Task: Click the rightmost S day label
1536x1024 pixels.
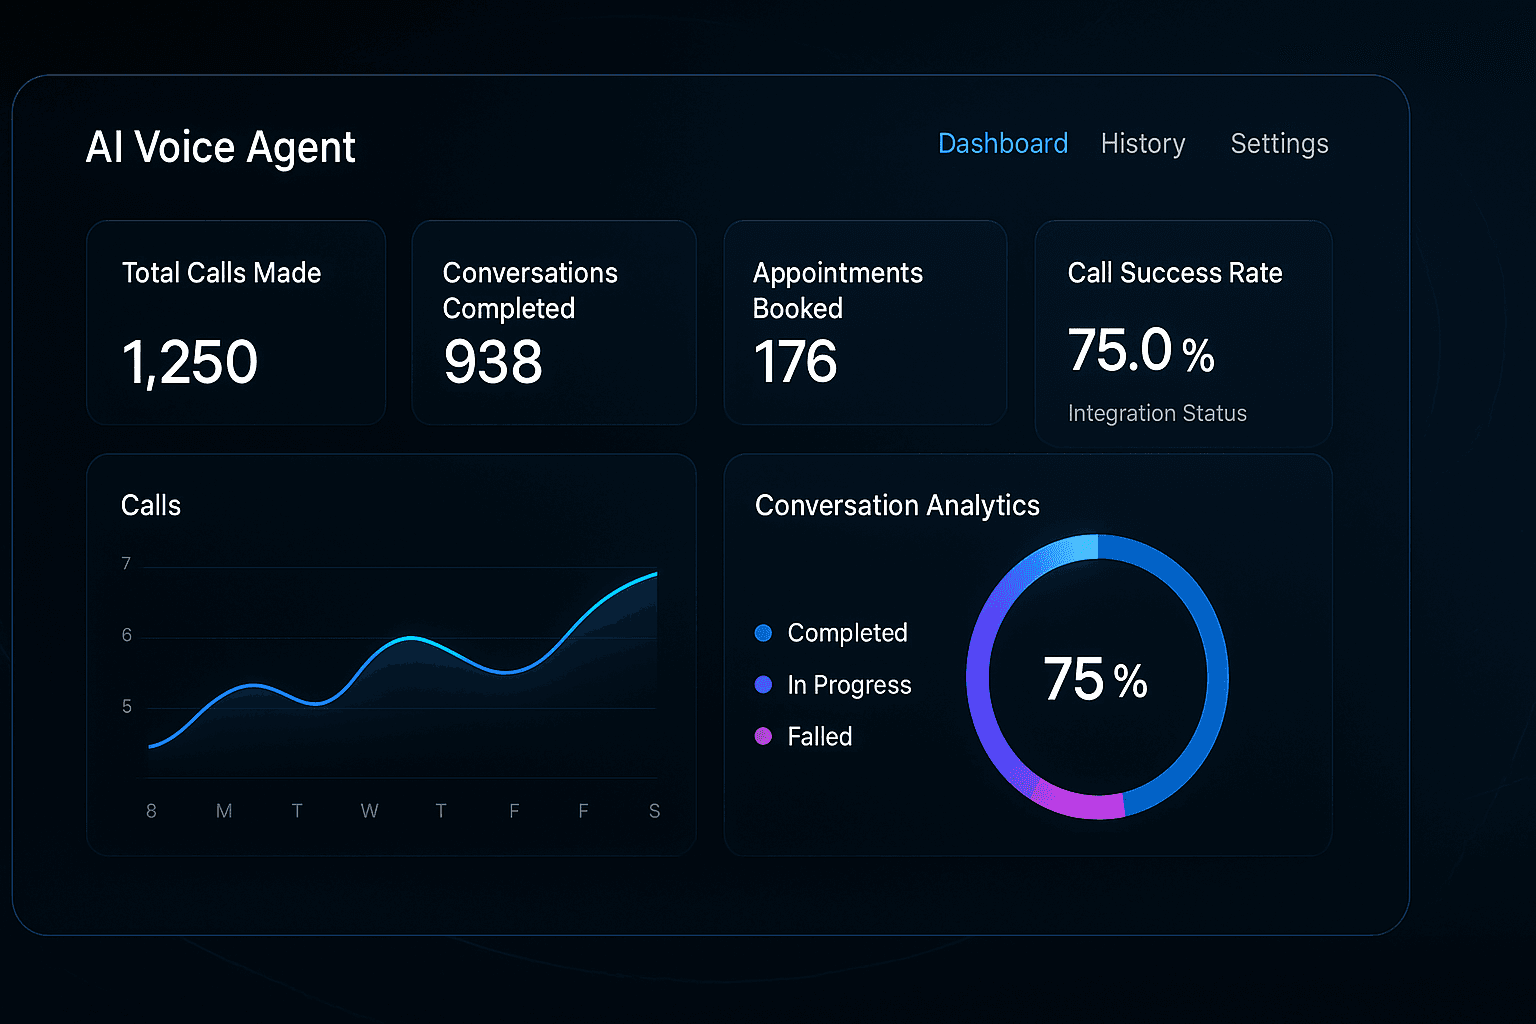Action: point(655,811)
